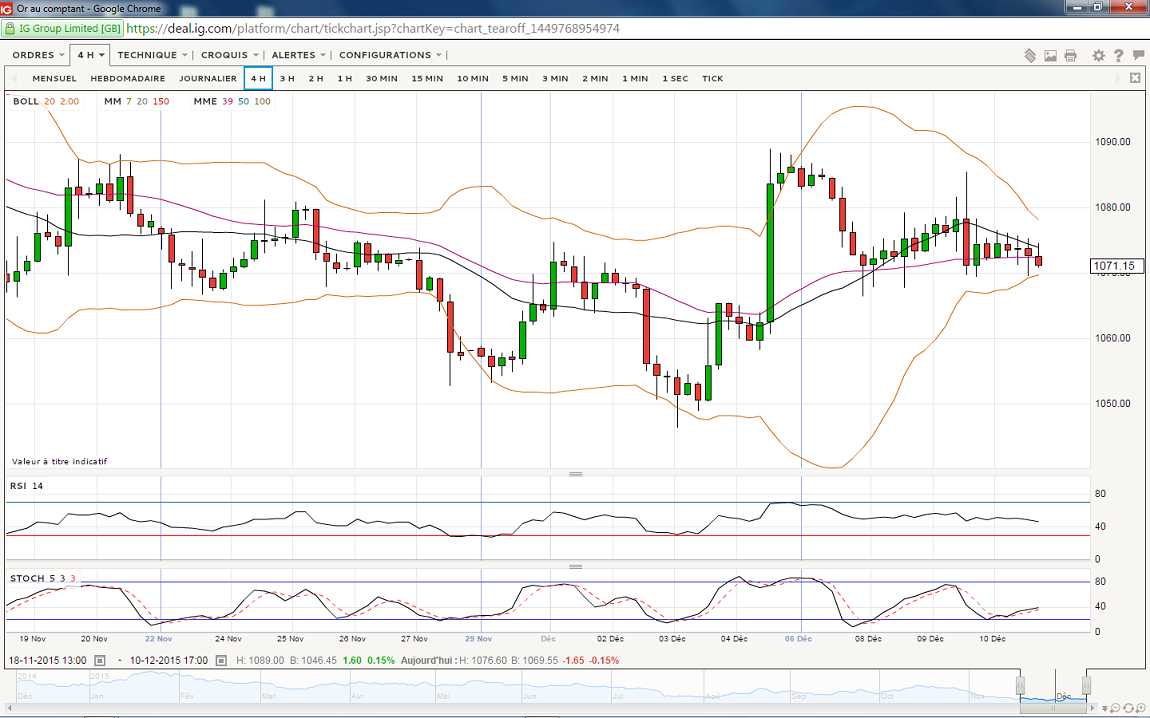Click the divider handle between price chart and RSI
This screenshot has width=1150, height=718.
tap(575, 473)
